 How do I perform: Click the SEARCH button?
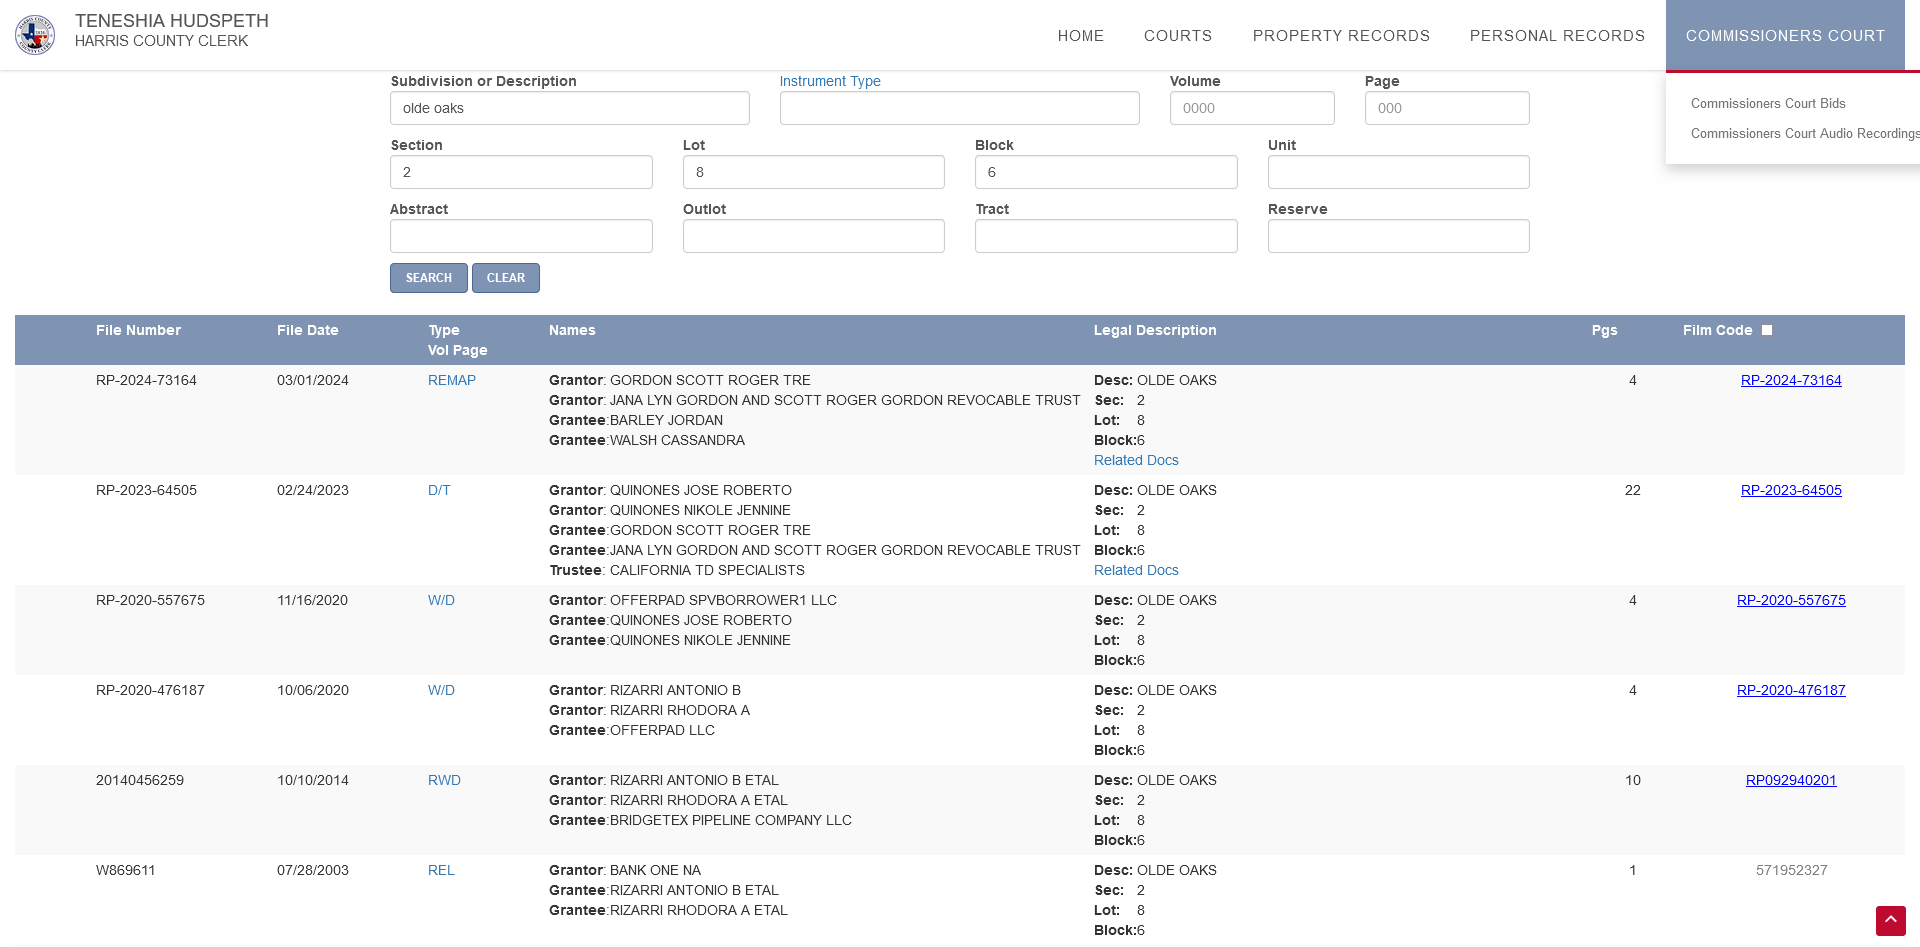tap(429, 278)
